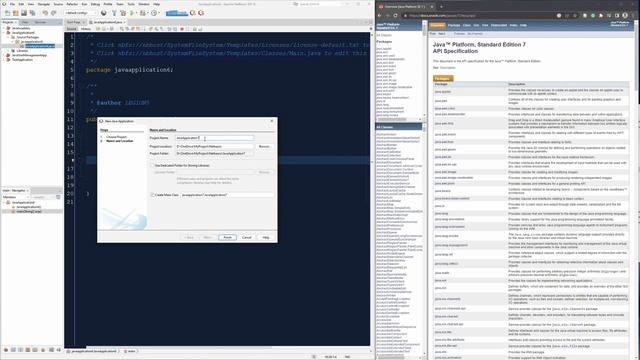Open Source menu in NetBeans

[58, 4]
